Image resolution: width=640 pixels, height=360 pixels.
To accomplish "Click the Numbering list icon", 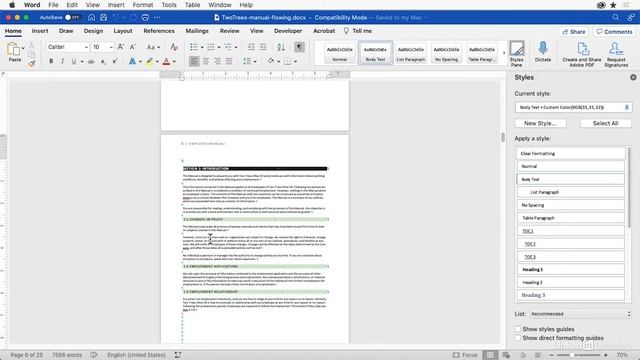I will [211, 47].
